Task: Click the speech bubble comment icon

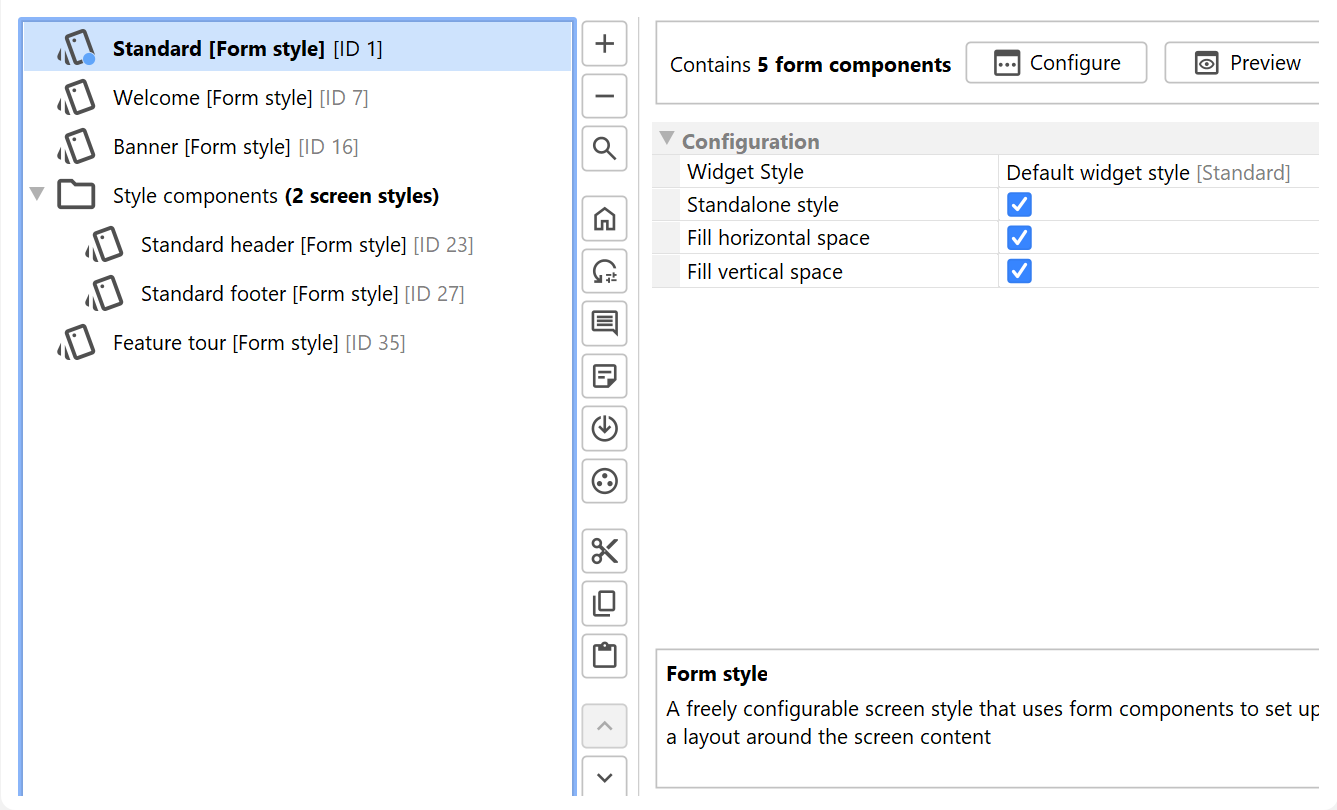Action: click(604, 323)
